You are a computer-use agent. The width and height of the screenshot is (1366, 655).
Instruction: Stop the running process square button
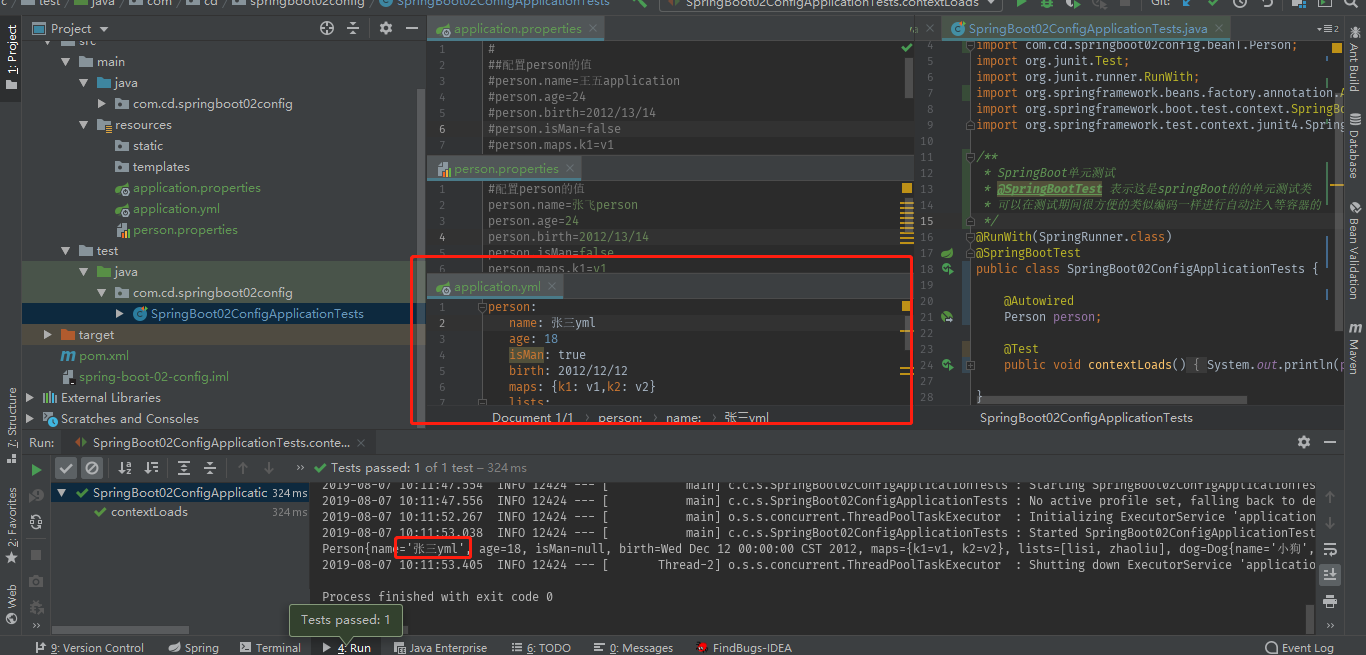pyautogui.click(x=37, y=554)
